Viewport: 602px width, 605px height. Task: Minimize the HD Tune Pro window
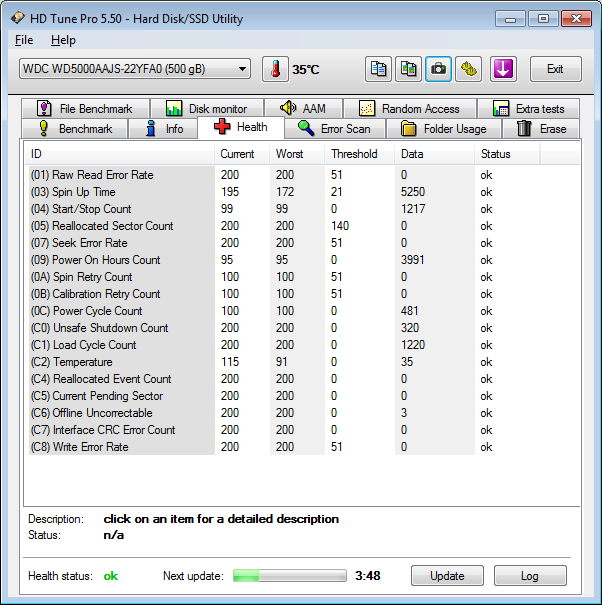tap(510, 19)
